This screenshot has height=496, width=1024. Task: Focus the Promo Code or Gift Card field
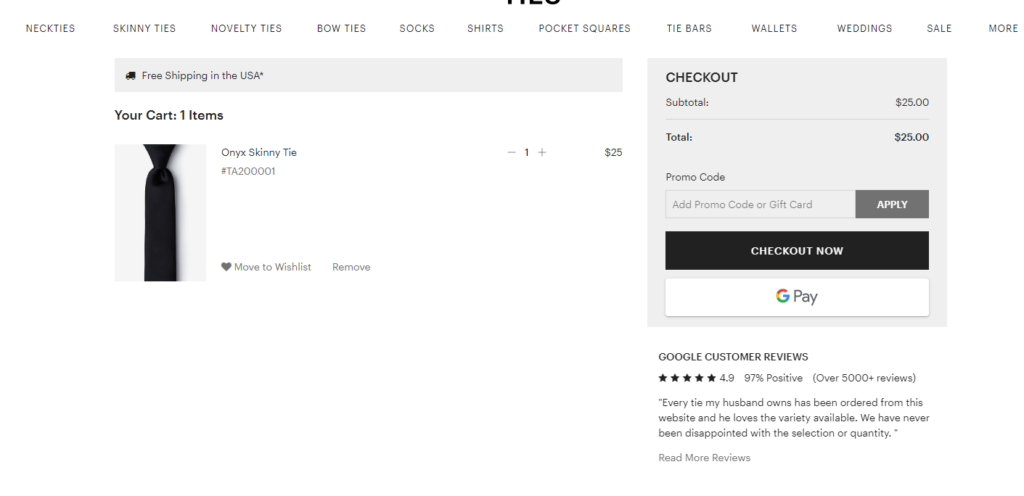760,204
